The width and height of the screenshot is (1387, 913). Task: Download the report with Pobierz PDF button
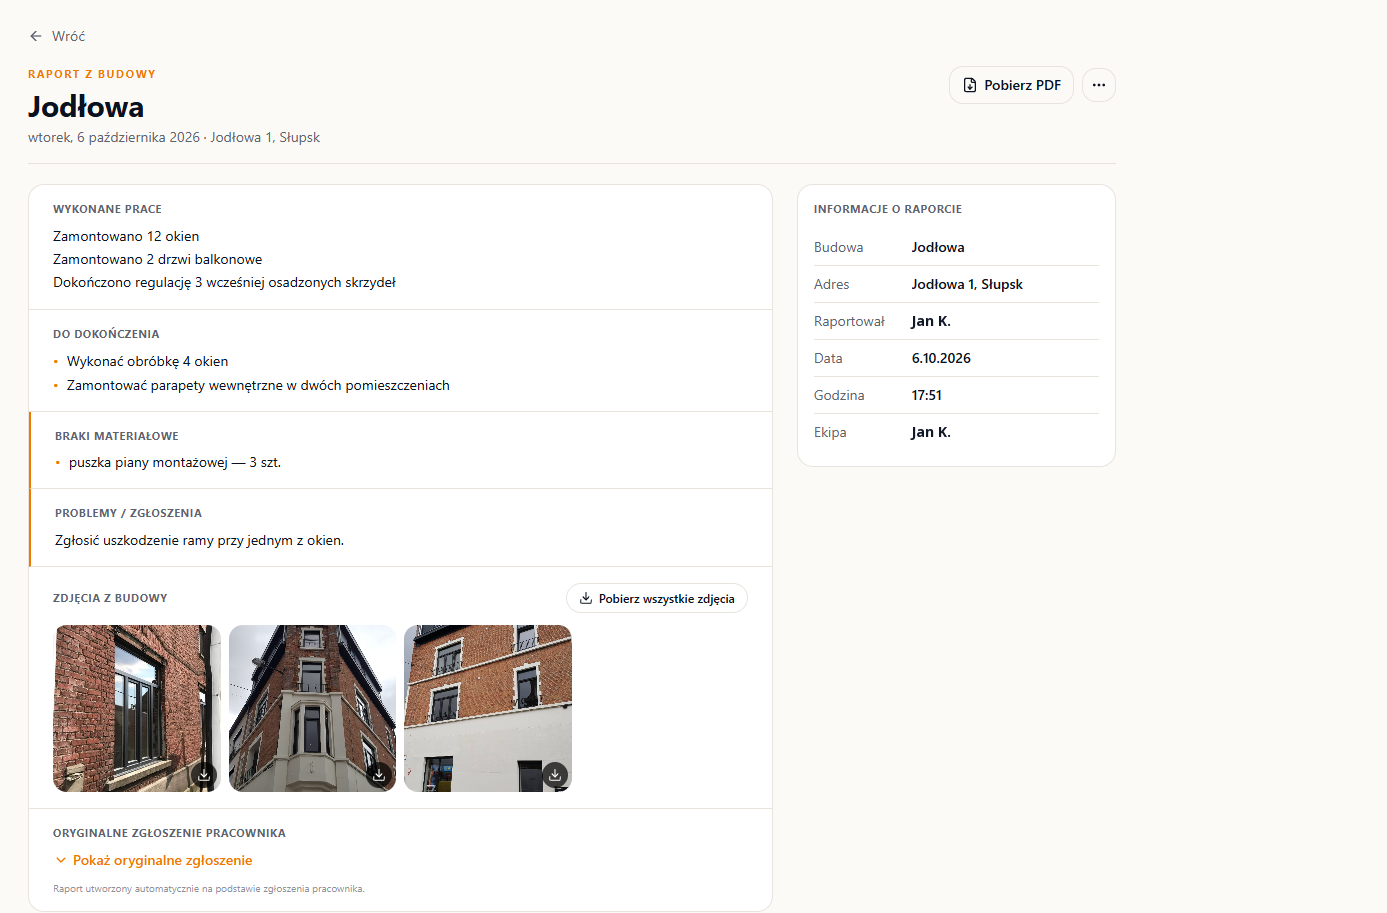click(x=1011, y=85)
